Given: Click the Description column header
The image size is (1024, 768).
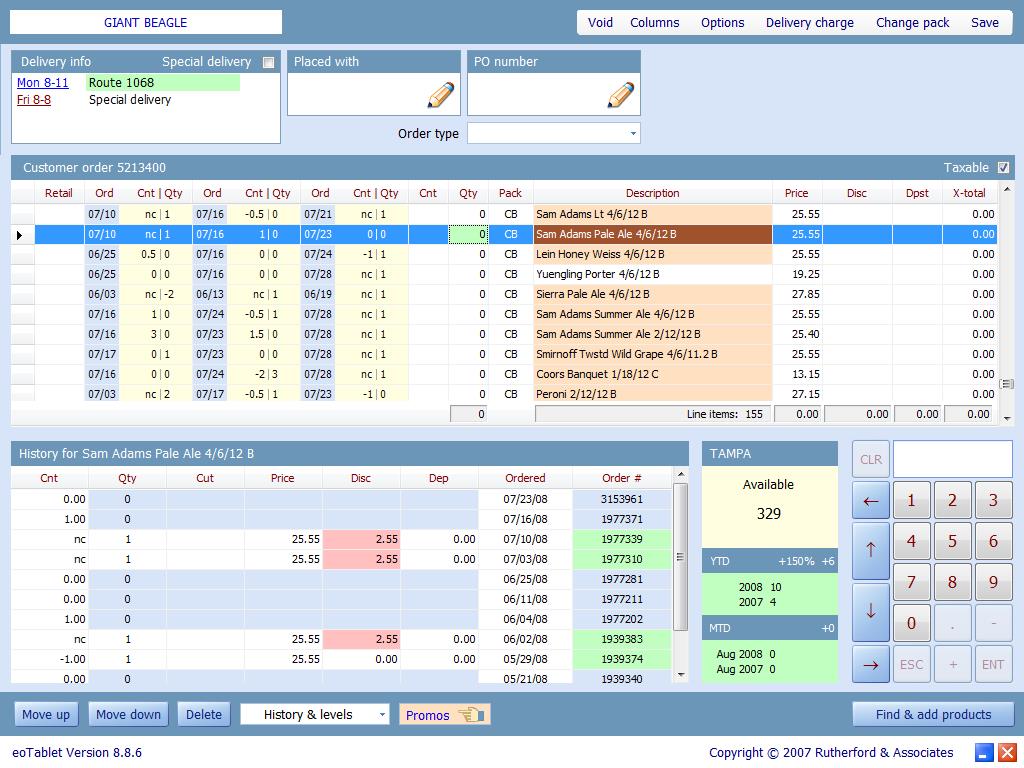Looking at the screenshot, I should click(x=652, y=193).
